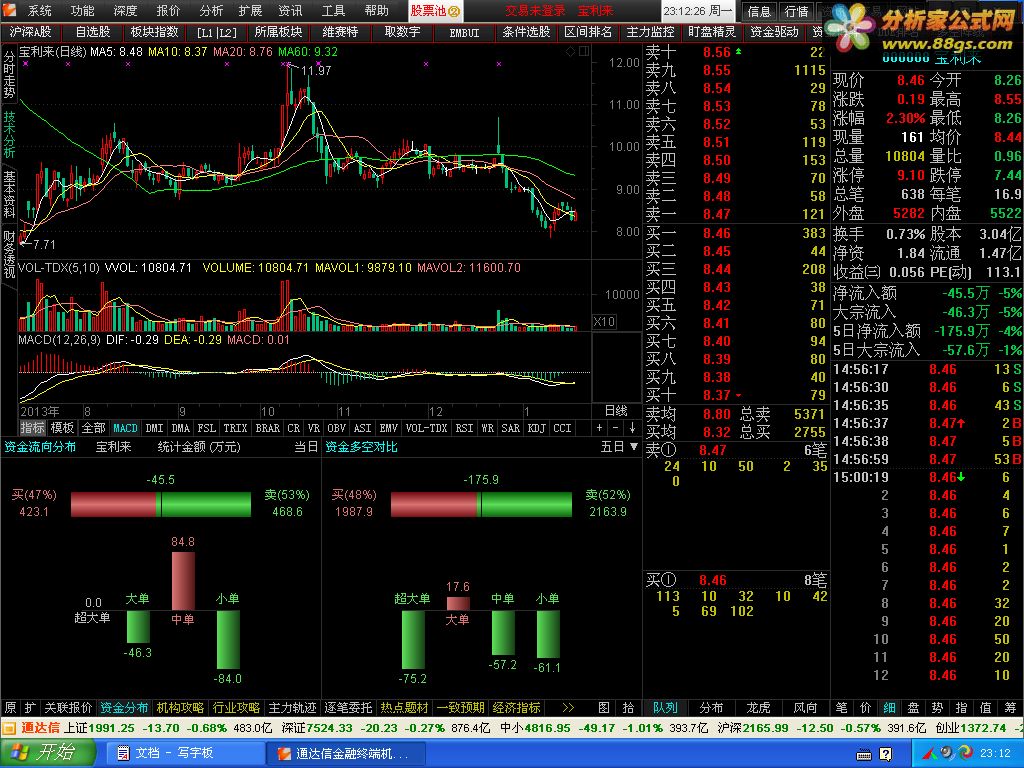Viewport: 1024px width, 768px height.
Task: Click the 通达信 ticker bar logo icon
Action: 9,728
